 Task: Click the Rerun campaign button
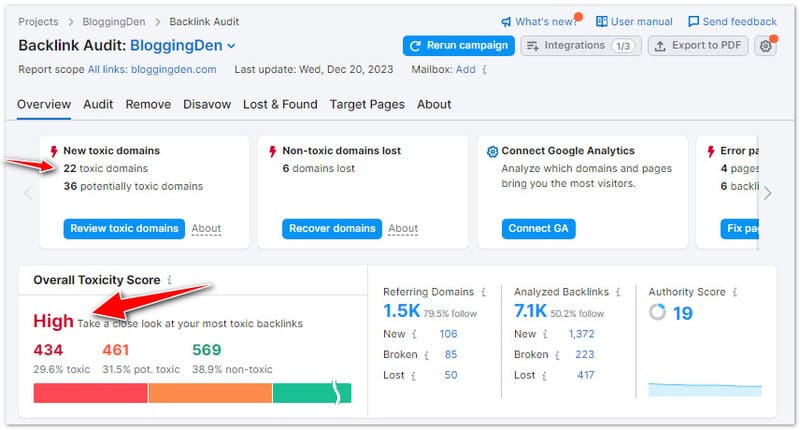(x=459, y=46)
